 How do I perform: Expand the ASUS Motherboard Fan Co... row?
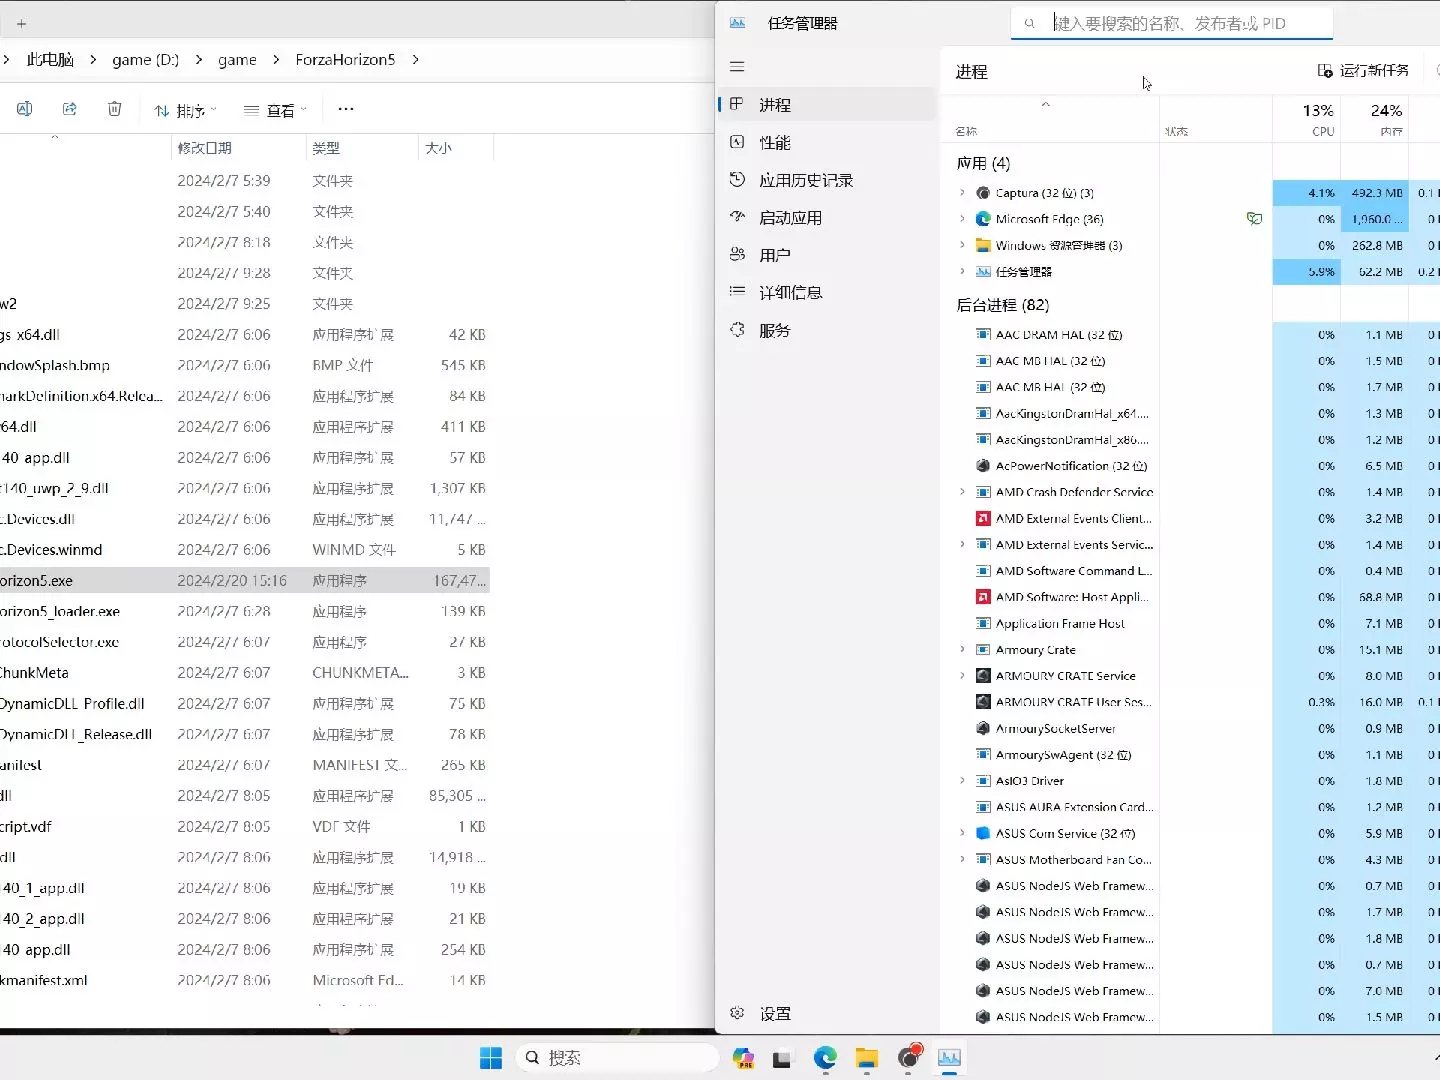(962, 860)
